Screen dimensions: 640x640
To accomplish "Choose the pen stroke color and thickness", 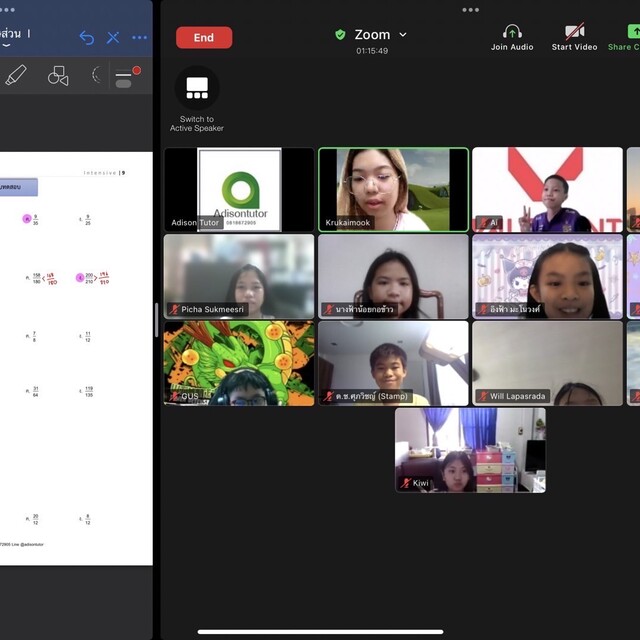I will [x=126, y=76].
